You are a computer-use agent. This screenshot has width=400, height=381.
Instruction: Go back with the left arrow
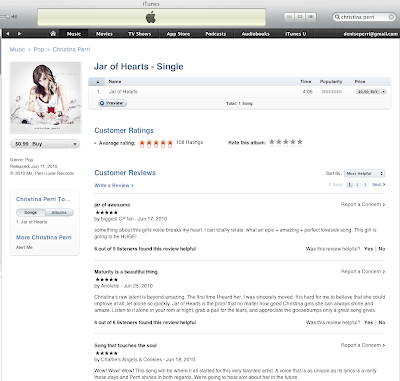(x=8, y=33)
